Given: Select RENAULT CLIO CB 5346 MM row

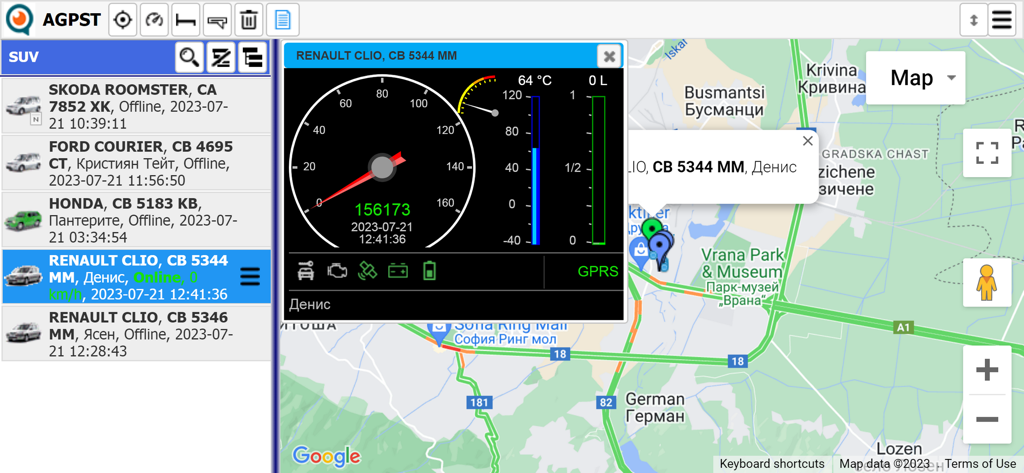Looking at the screenshot, I should point(136,334).
